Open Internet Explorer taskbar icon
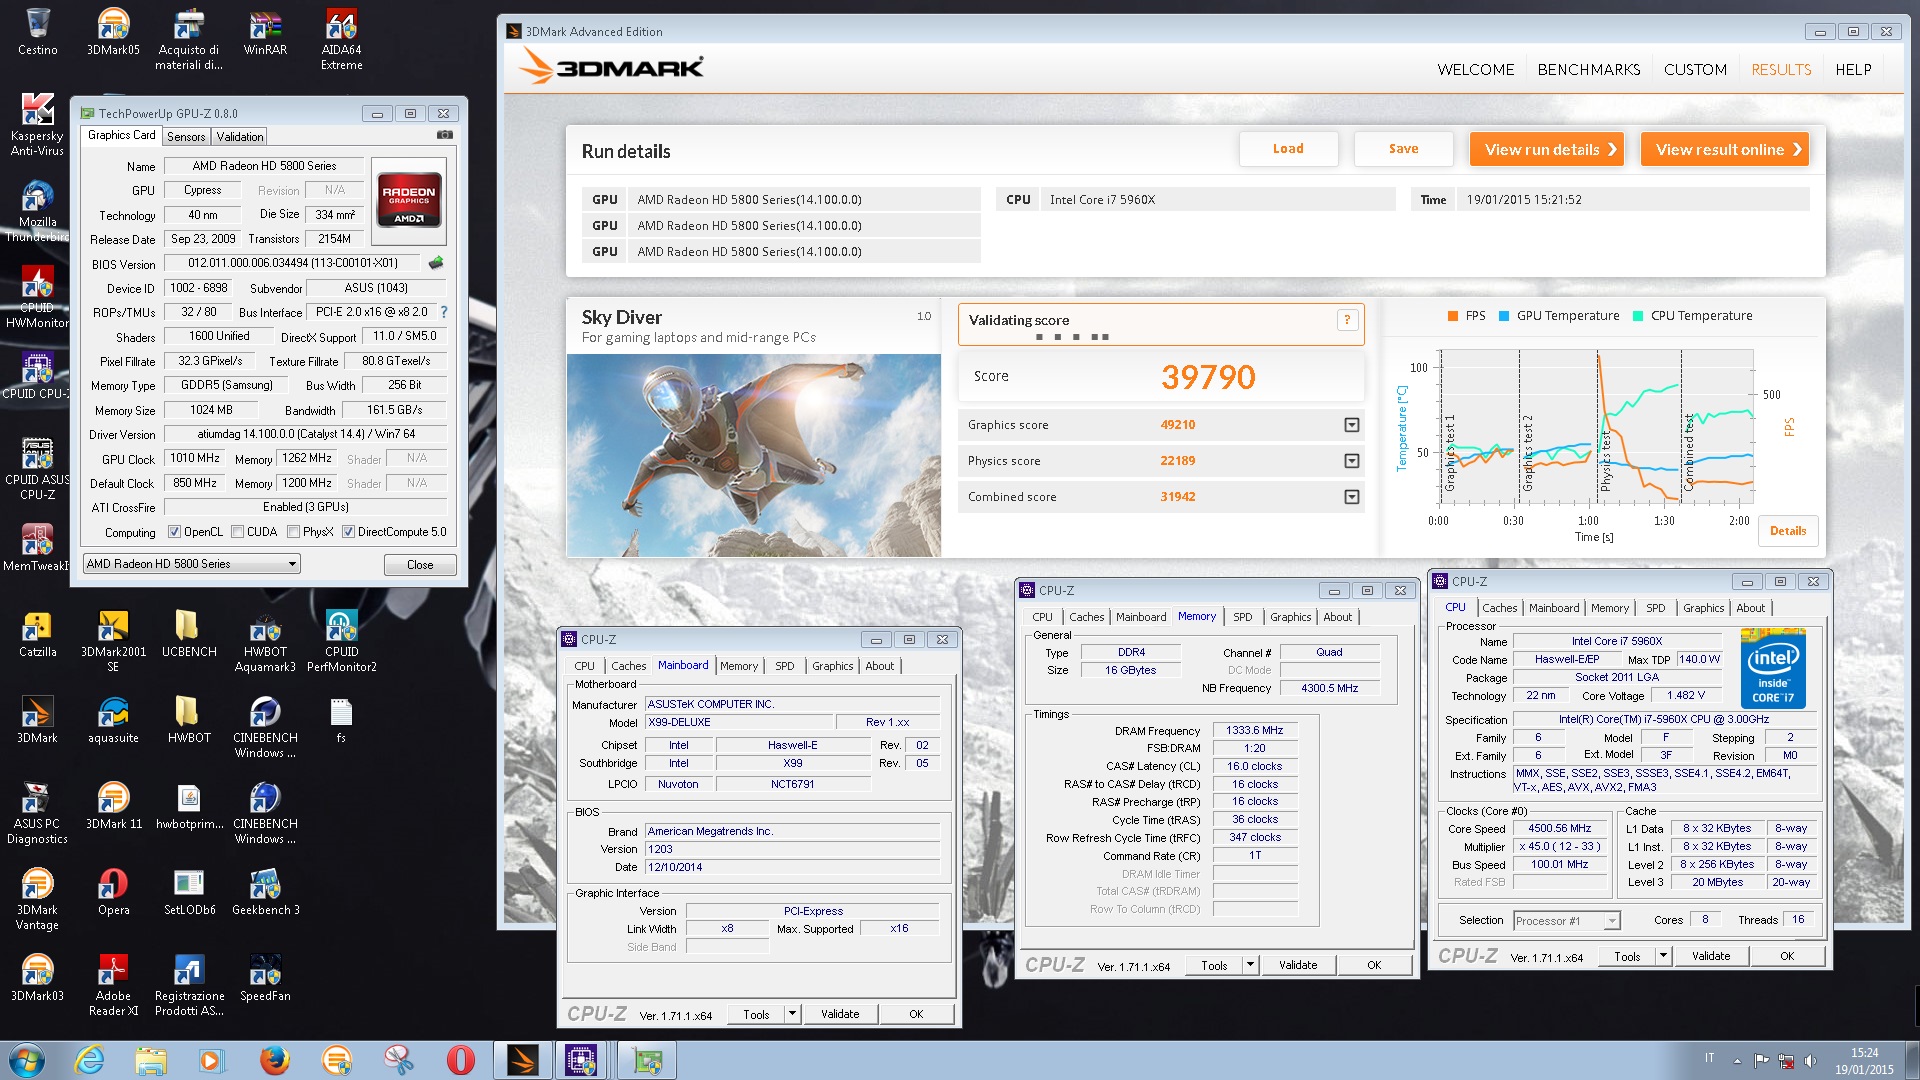The height and width of the screenshot is (1080, 1920). point(89,1060)
